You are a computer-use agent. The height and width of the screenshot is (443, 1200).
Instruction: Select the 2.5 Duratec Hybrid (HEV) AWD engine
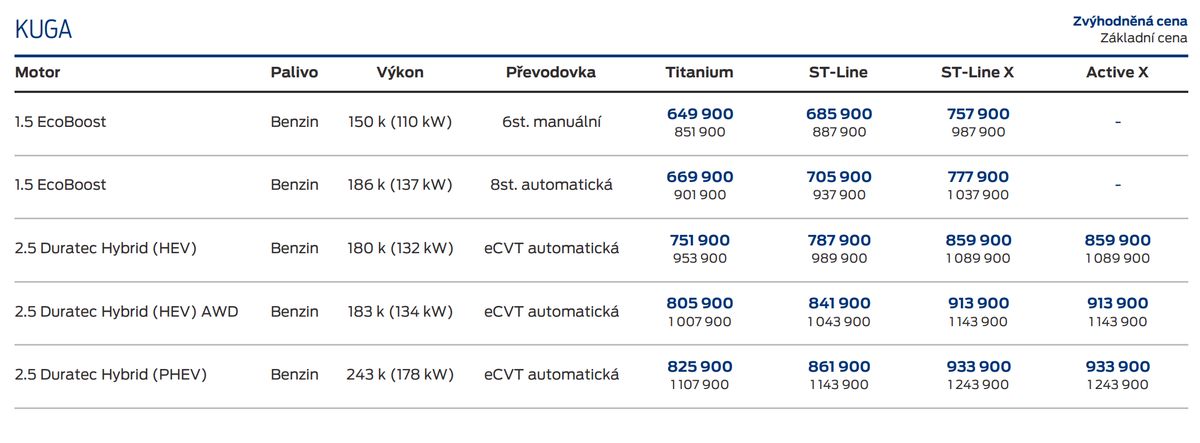(x=129, y=312)
